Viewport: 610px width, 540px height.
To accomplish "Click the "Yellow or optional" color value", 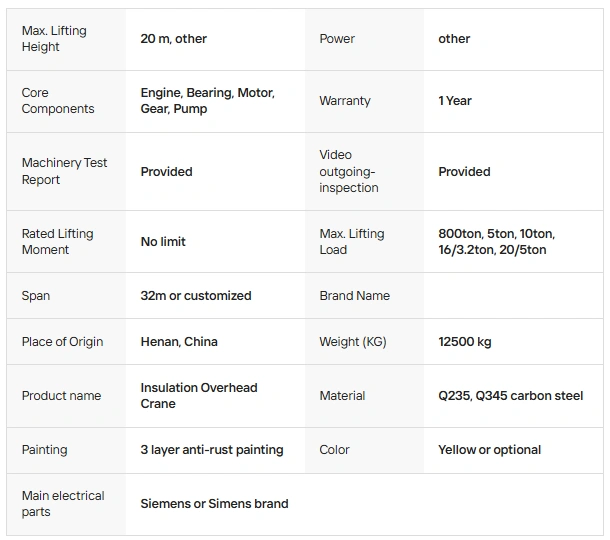I will (x=490, y=450).
